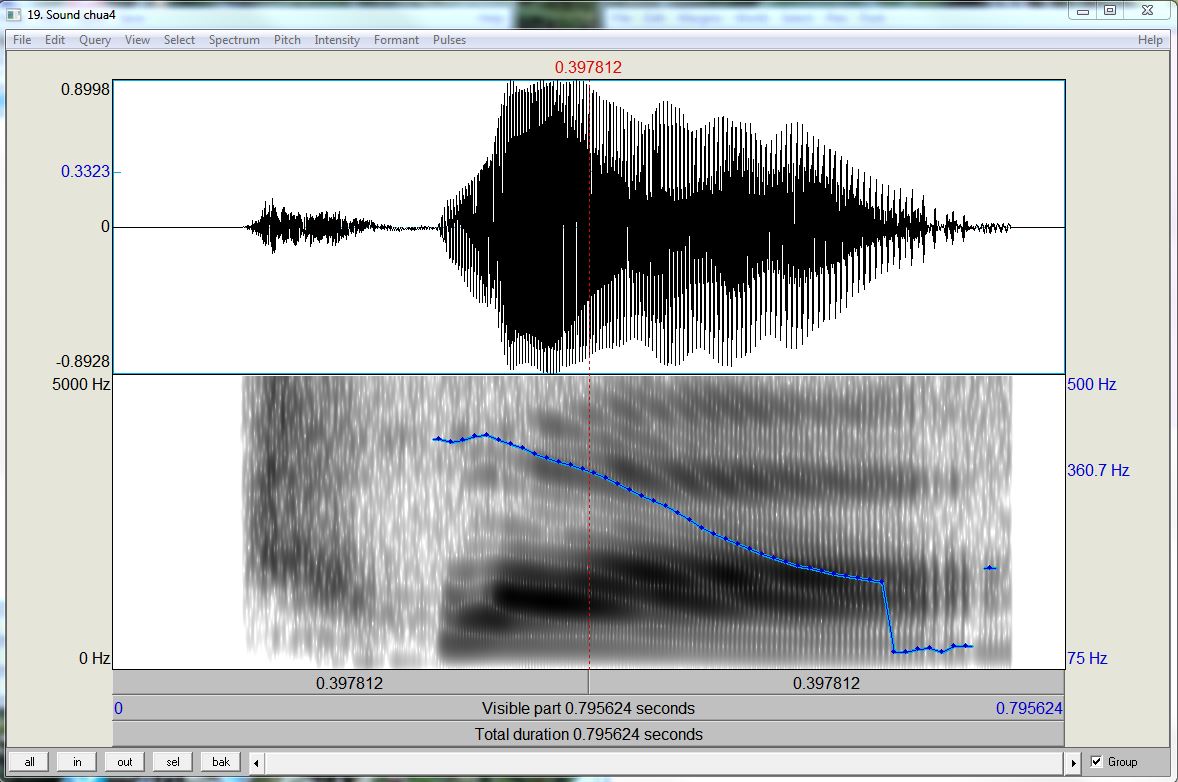
Task: Click the horizontal scrollbar track
Action: [665, 762]
